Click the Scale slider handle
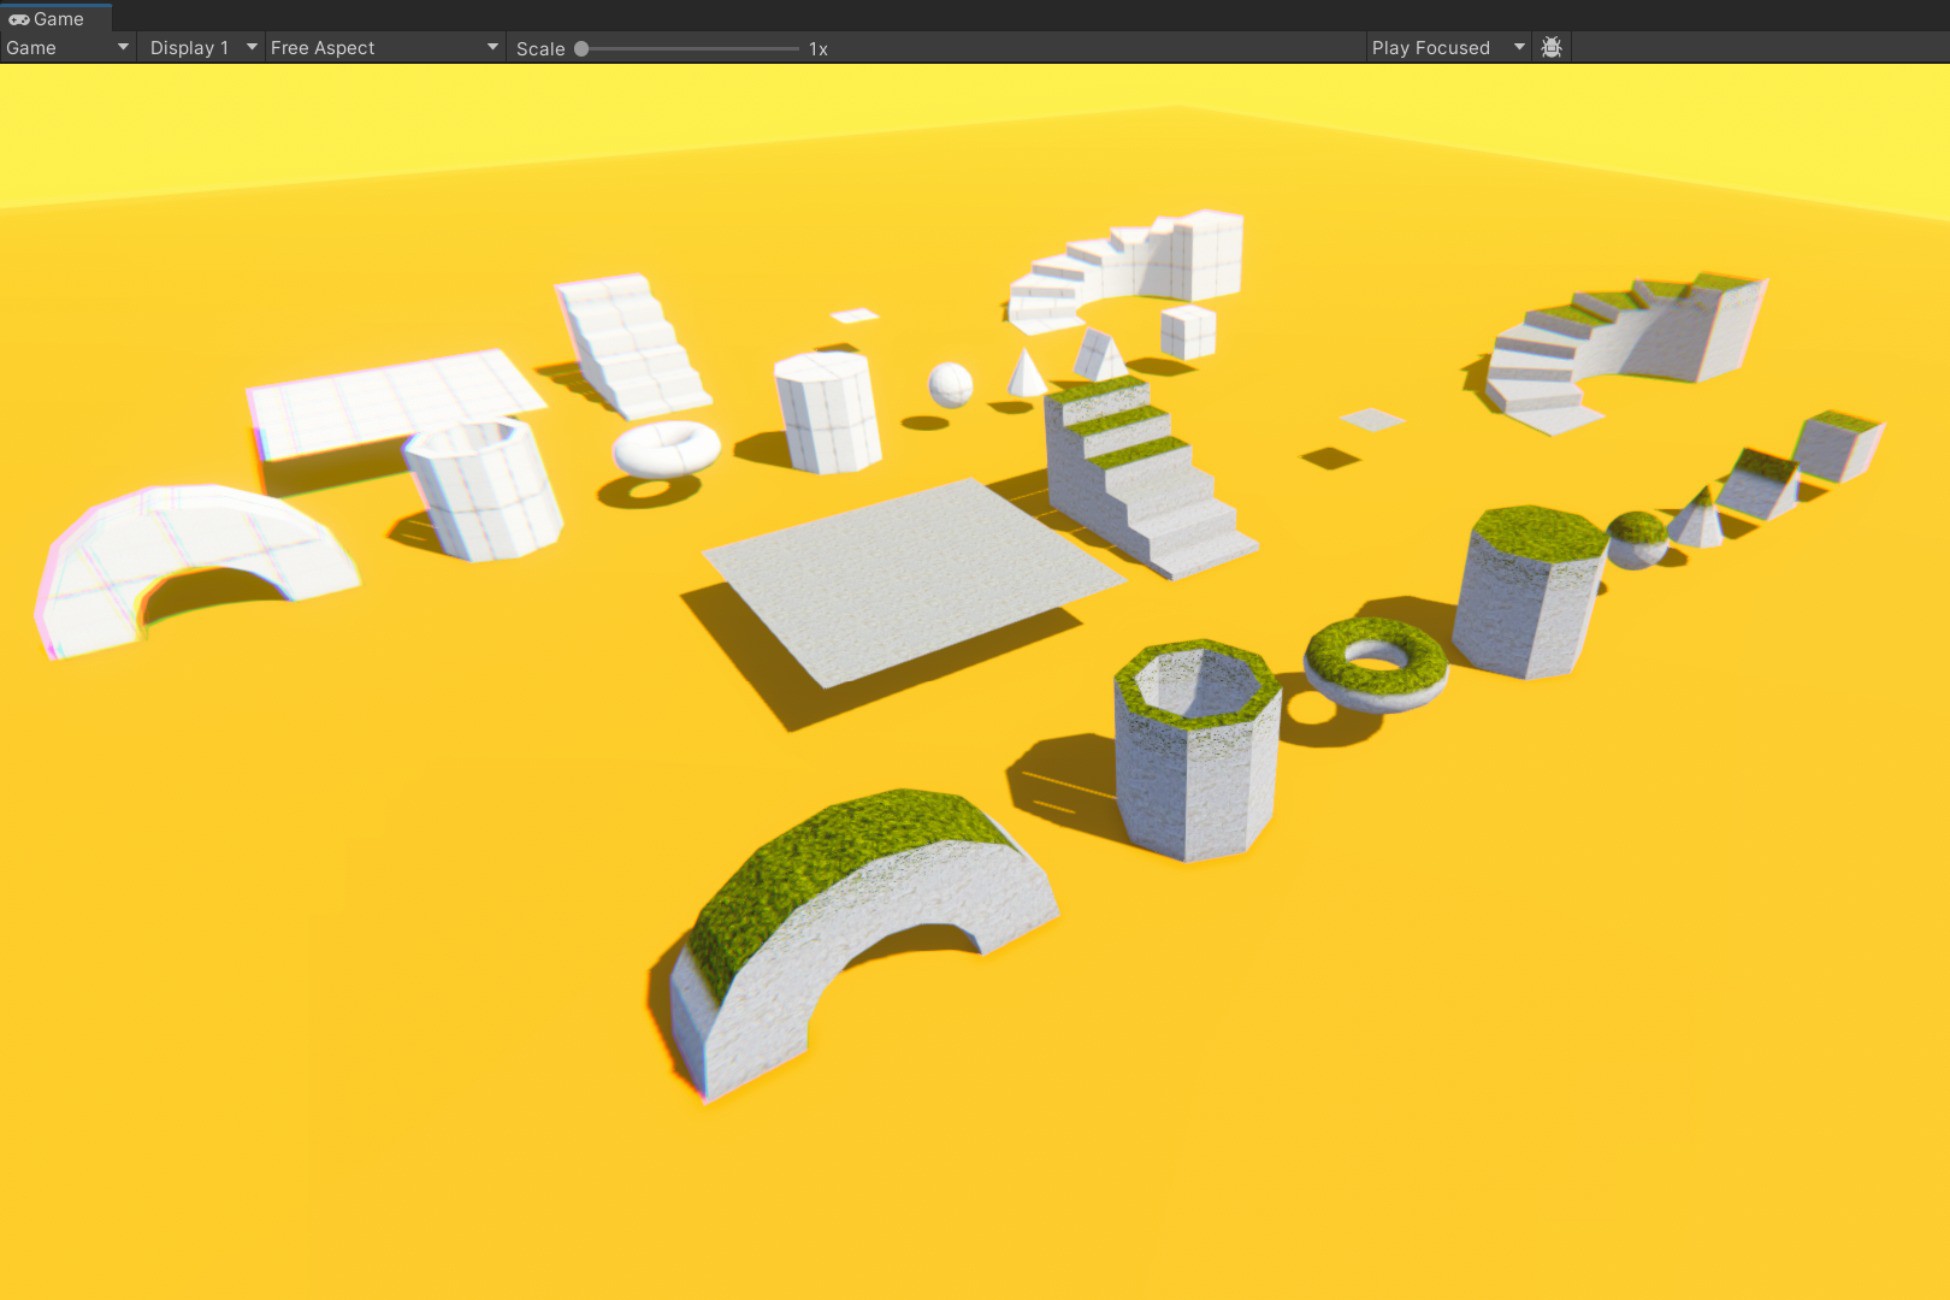Image resolution: width=1950 pixels, height=1300 pixels. pos(581,47)
